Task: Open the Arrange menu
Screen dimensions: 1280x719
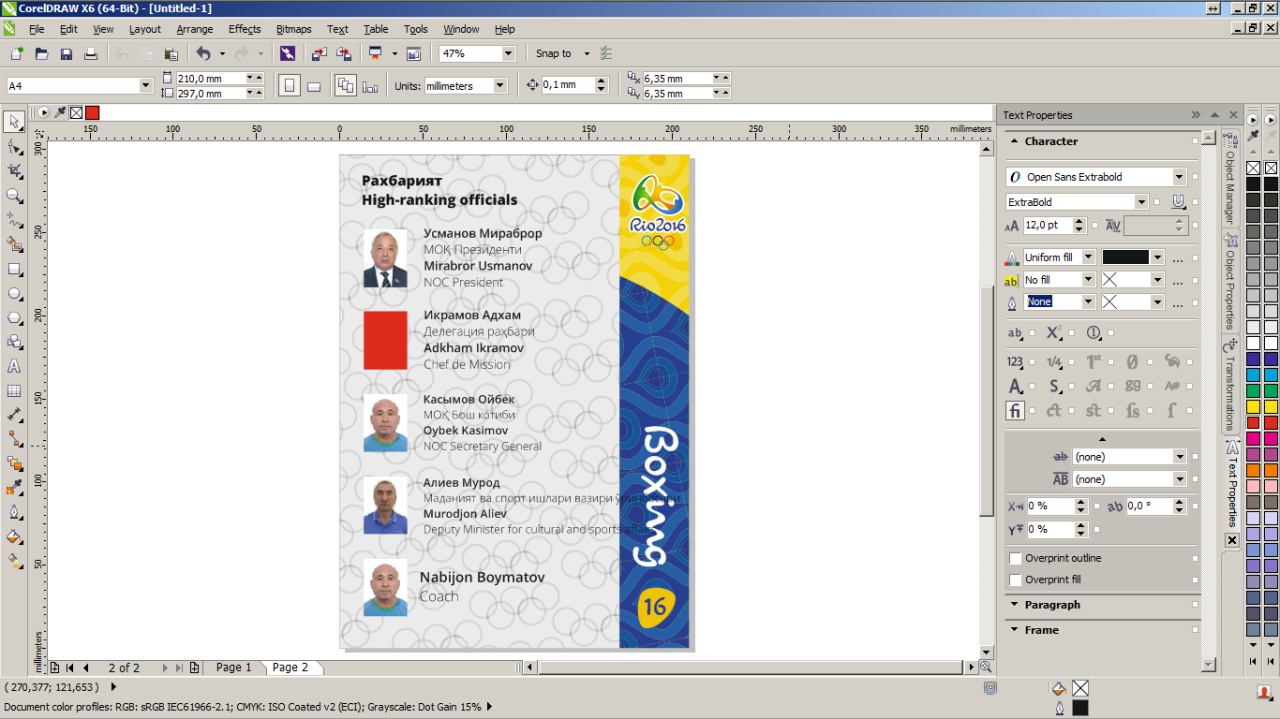Action: (195, 29)
